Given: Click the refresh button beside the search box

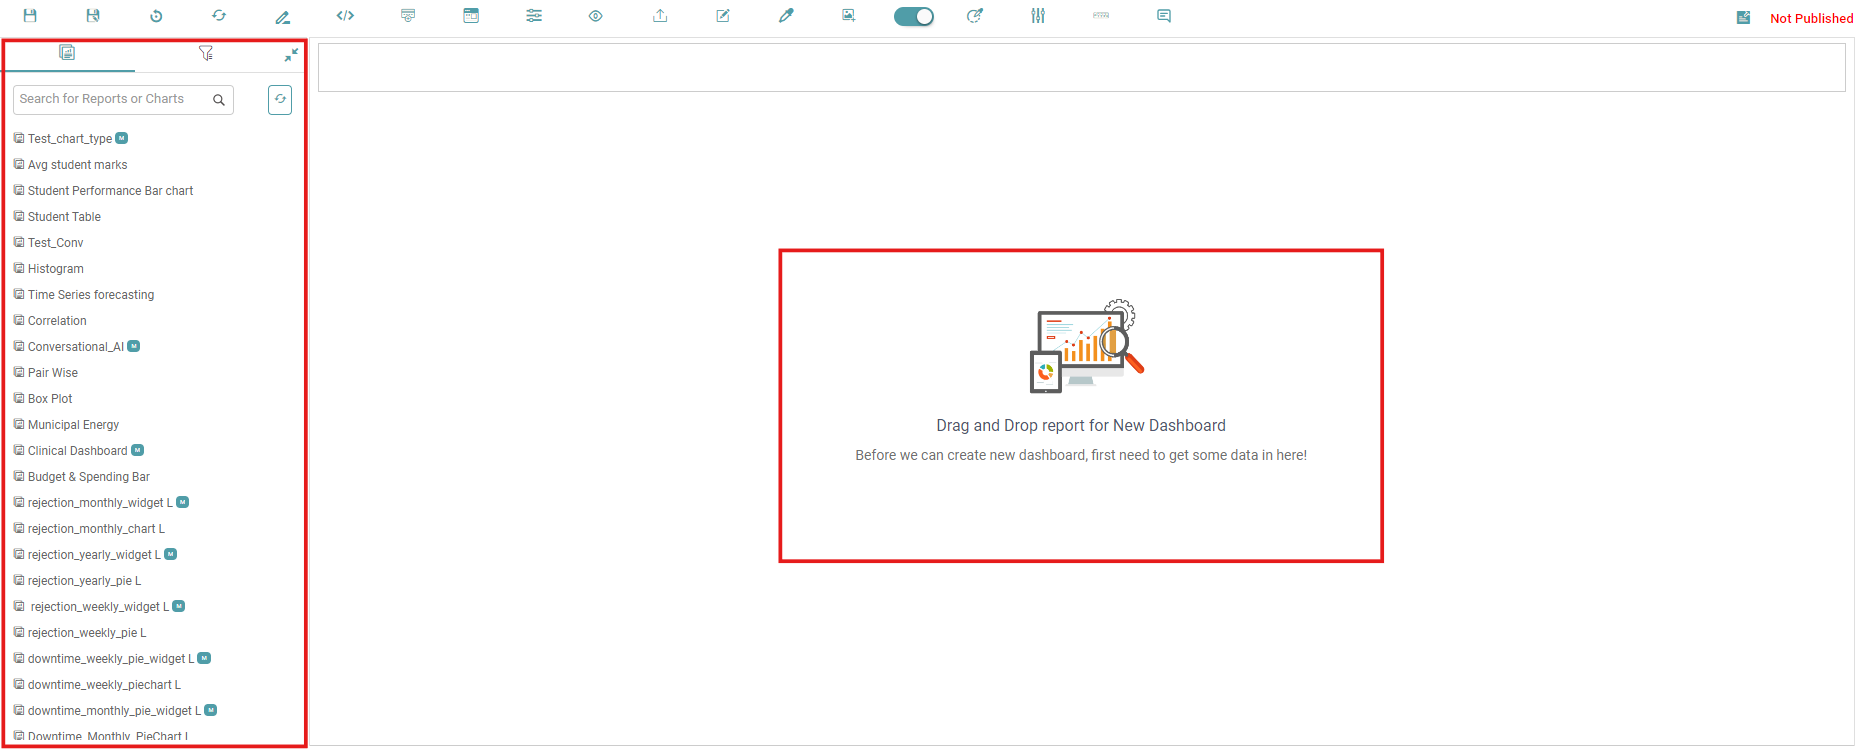Looking at the screenshot, I should coord(280,99).
